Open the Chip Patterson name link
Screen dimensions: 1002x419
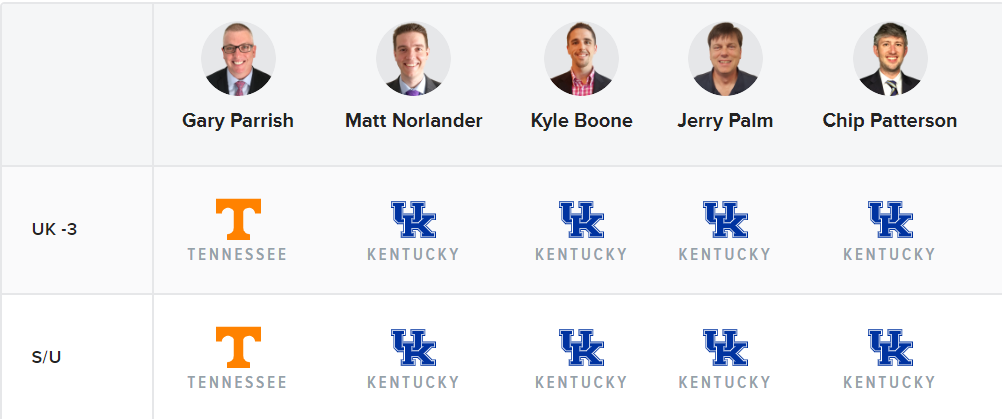pos(890,121)
